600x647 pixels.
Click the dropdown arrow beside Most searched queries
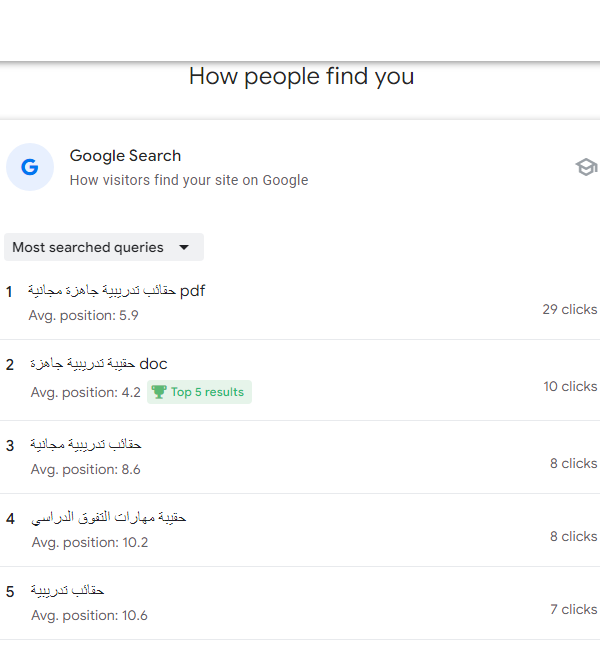[184, 248]
